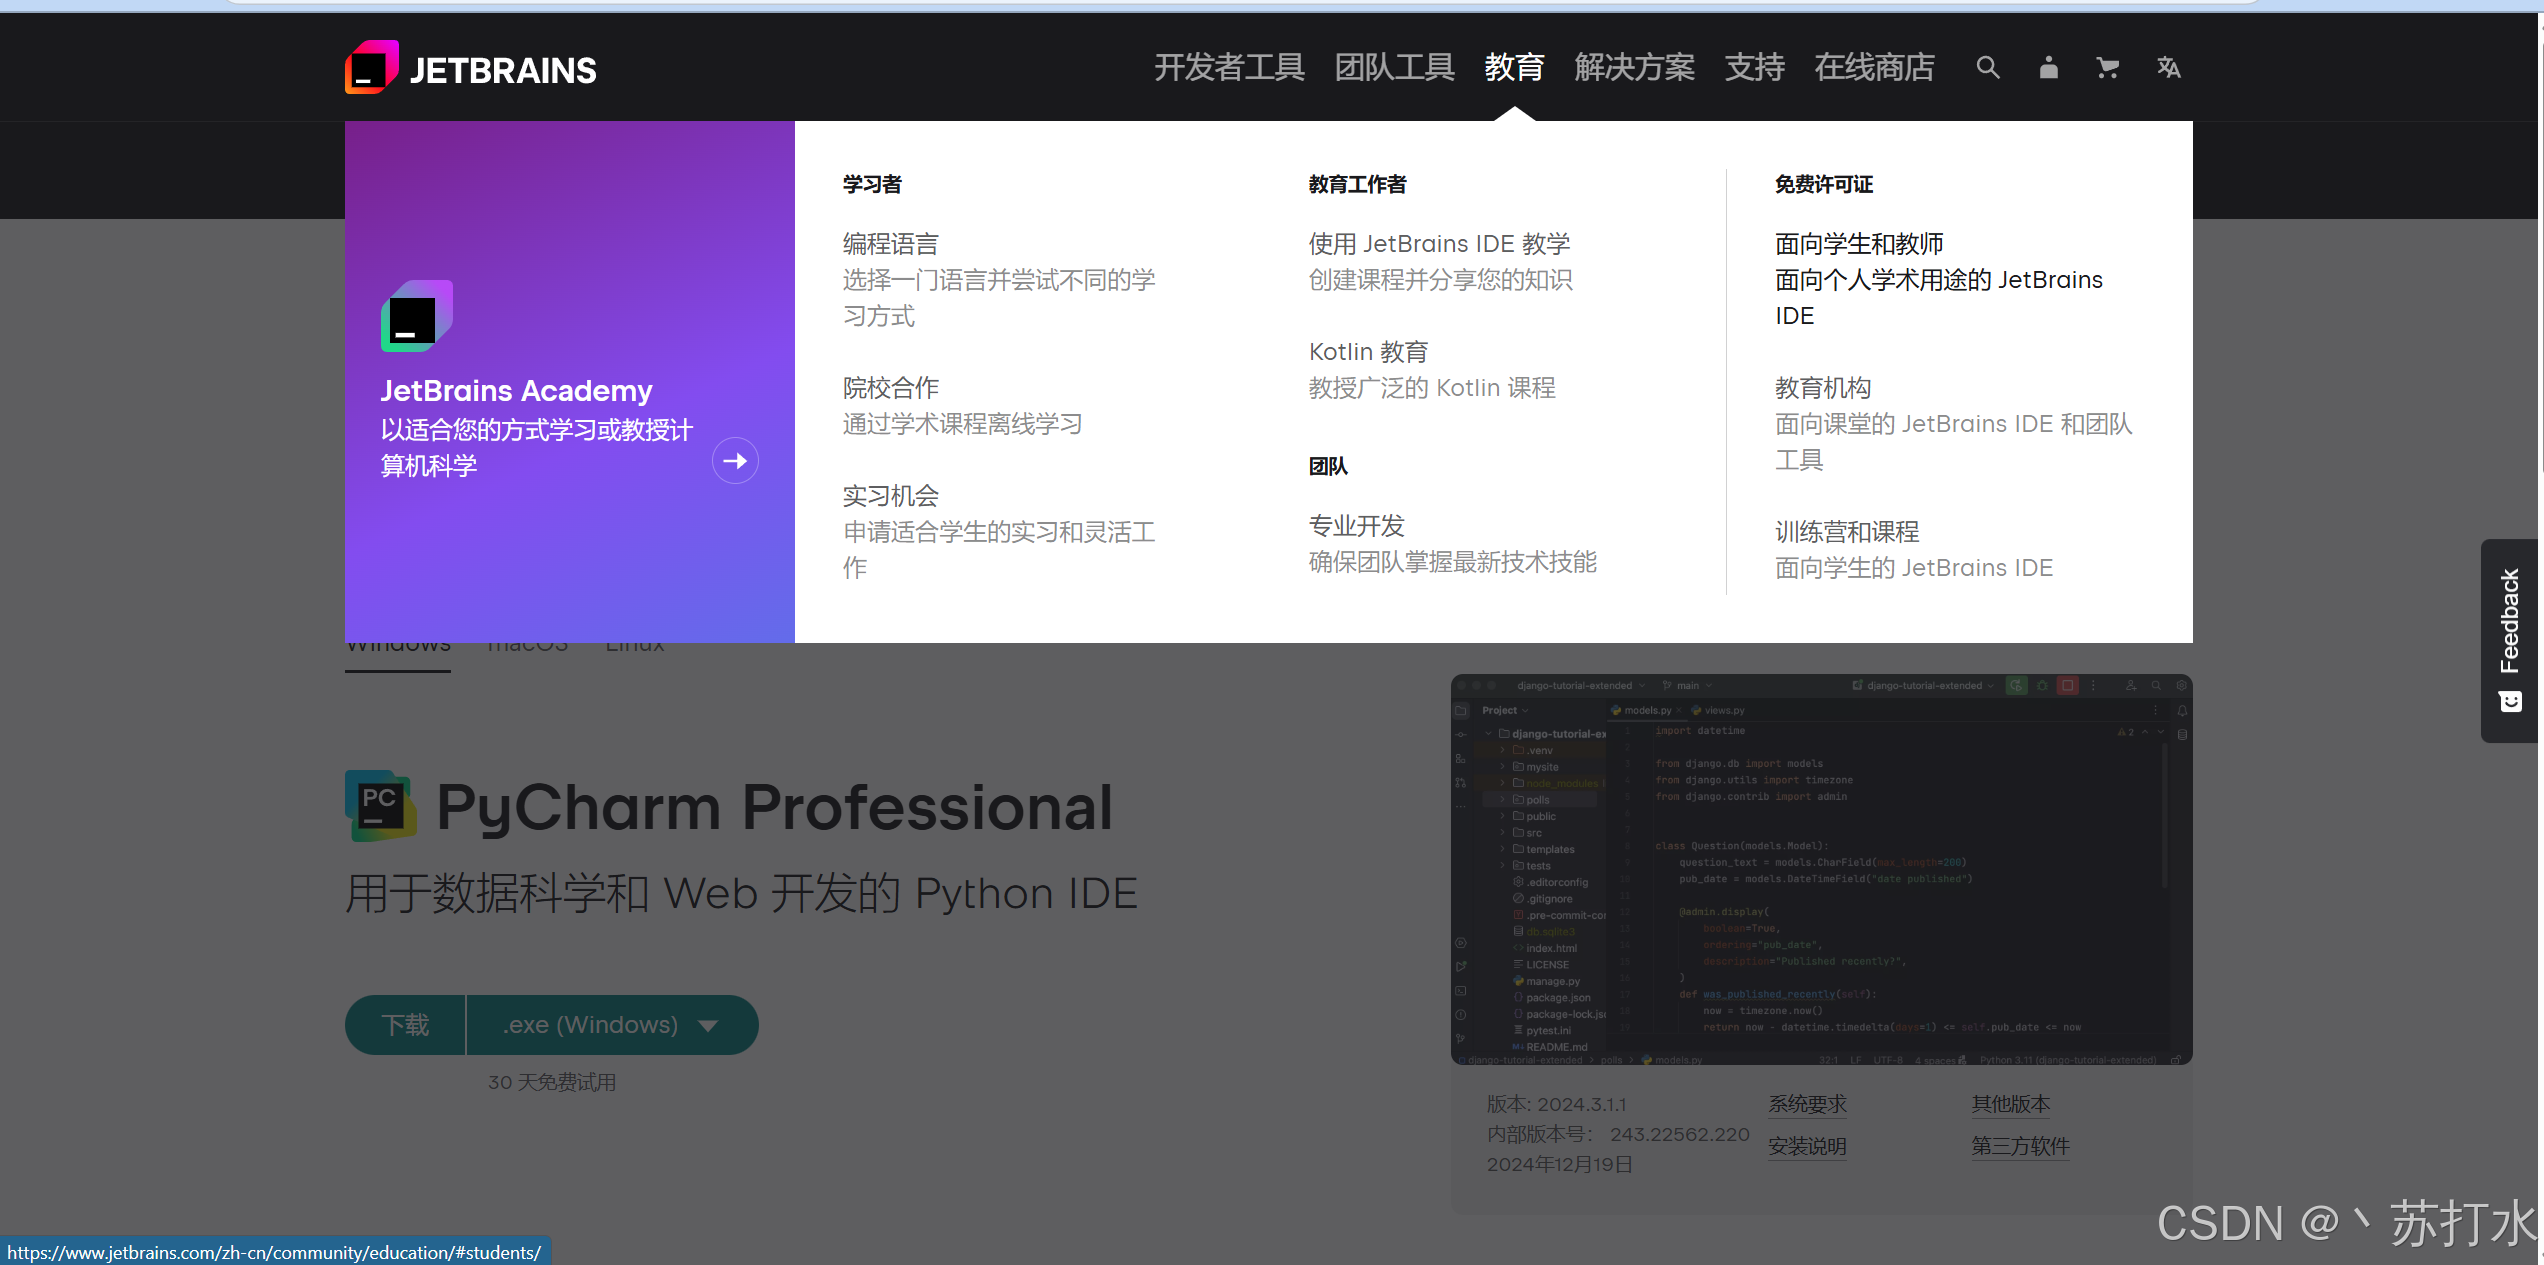Click the Feedback smiley icon
Image resolution: width=2544 pixels, height=1265 pixels.
[x=2510, y=702]
